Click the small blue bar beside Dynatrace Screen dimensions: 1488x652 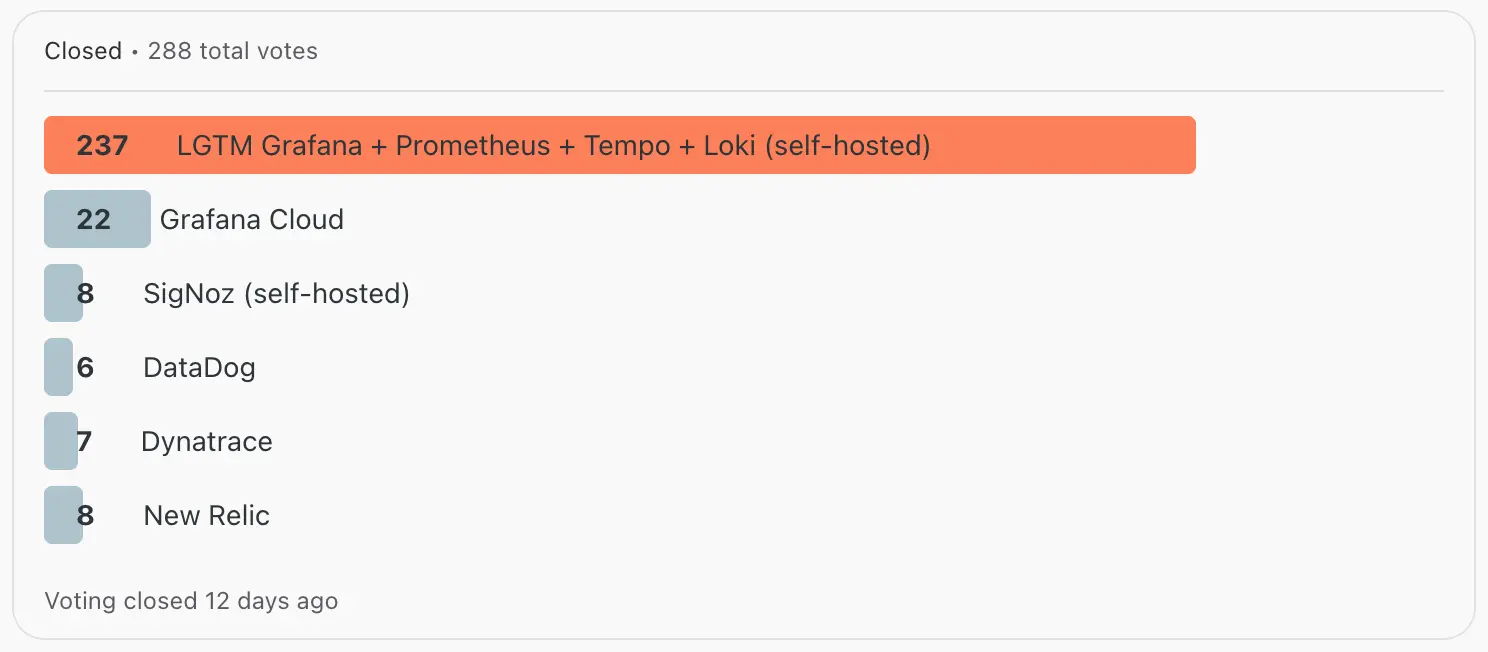click(x=60, y=441)
